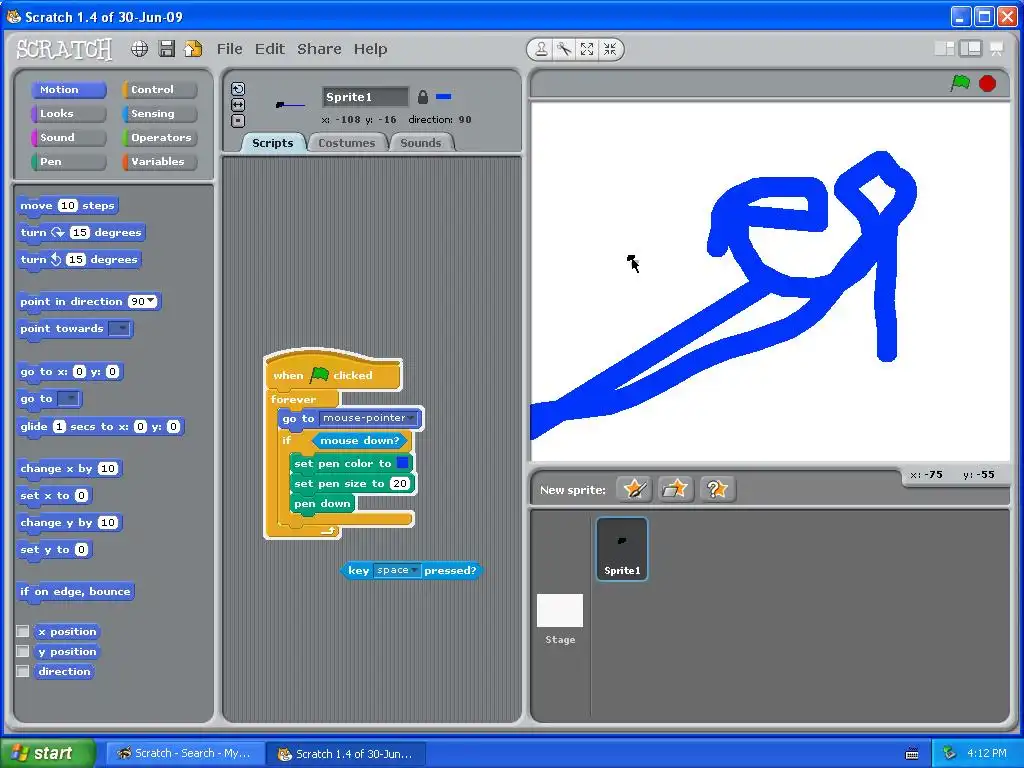Screen dimensions: 1024x768
Task: Switch to Scratch - Search taskbar window
Action: 185,753
